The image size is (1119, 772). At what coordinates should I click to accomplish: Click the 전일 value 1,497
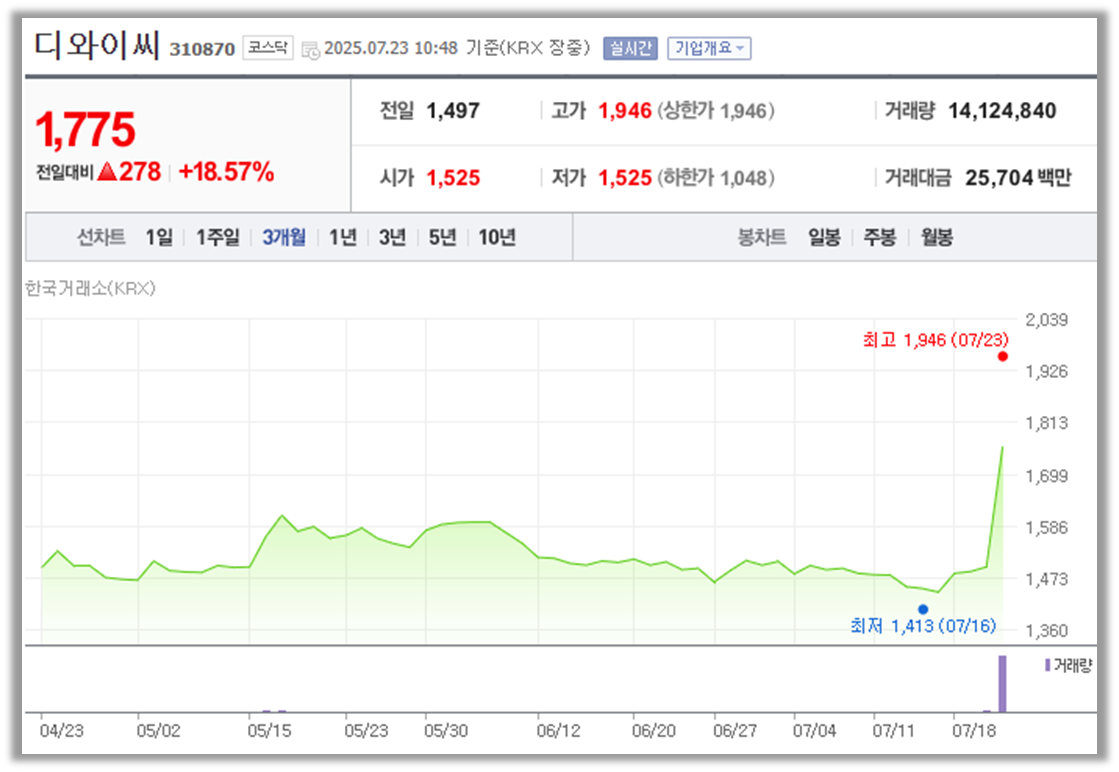click(x=452, y=111)
